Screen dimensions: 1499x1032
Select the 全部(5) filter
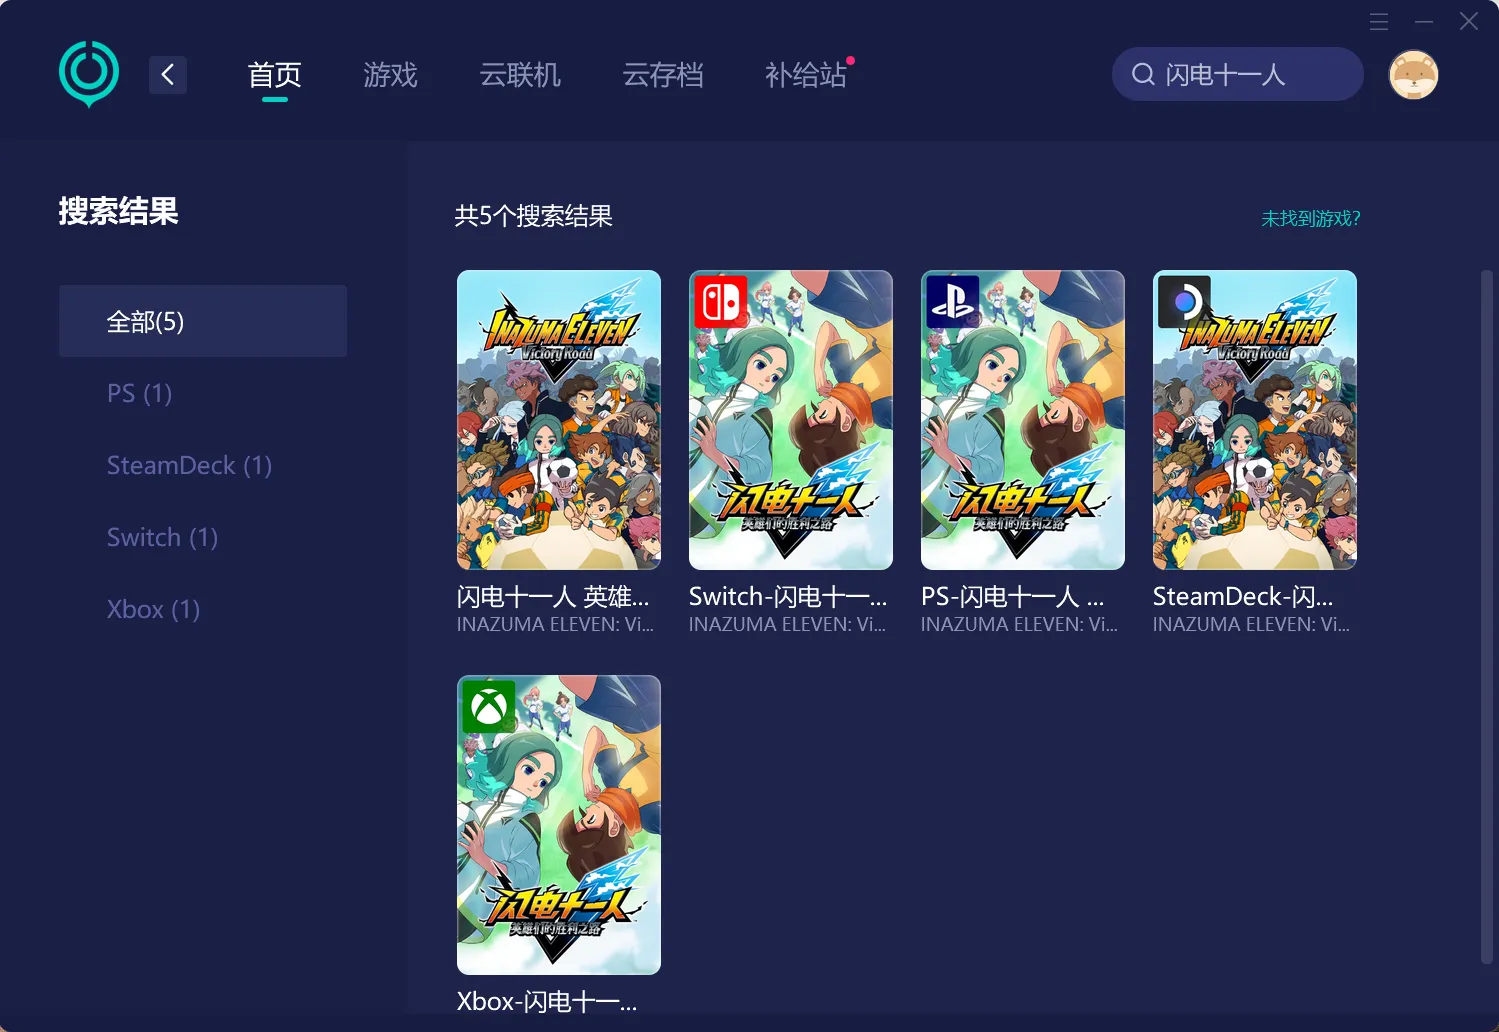(203, 321)
